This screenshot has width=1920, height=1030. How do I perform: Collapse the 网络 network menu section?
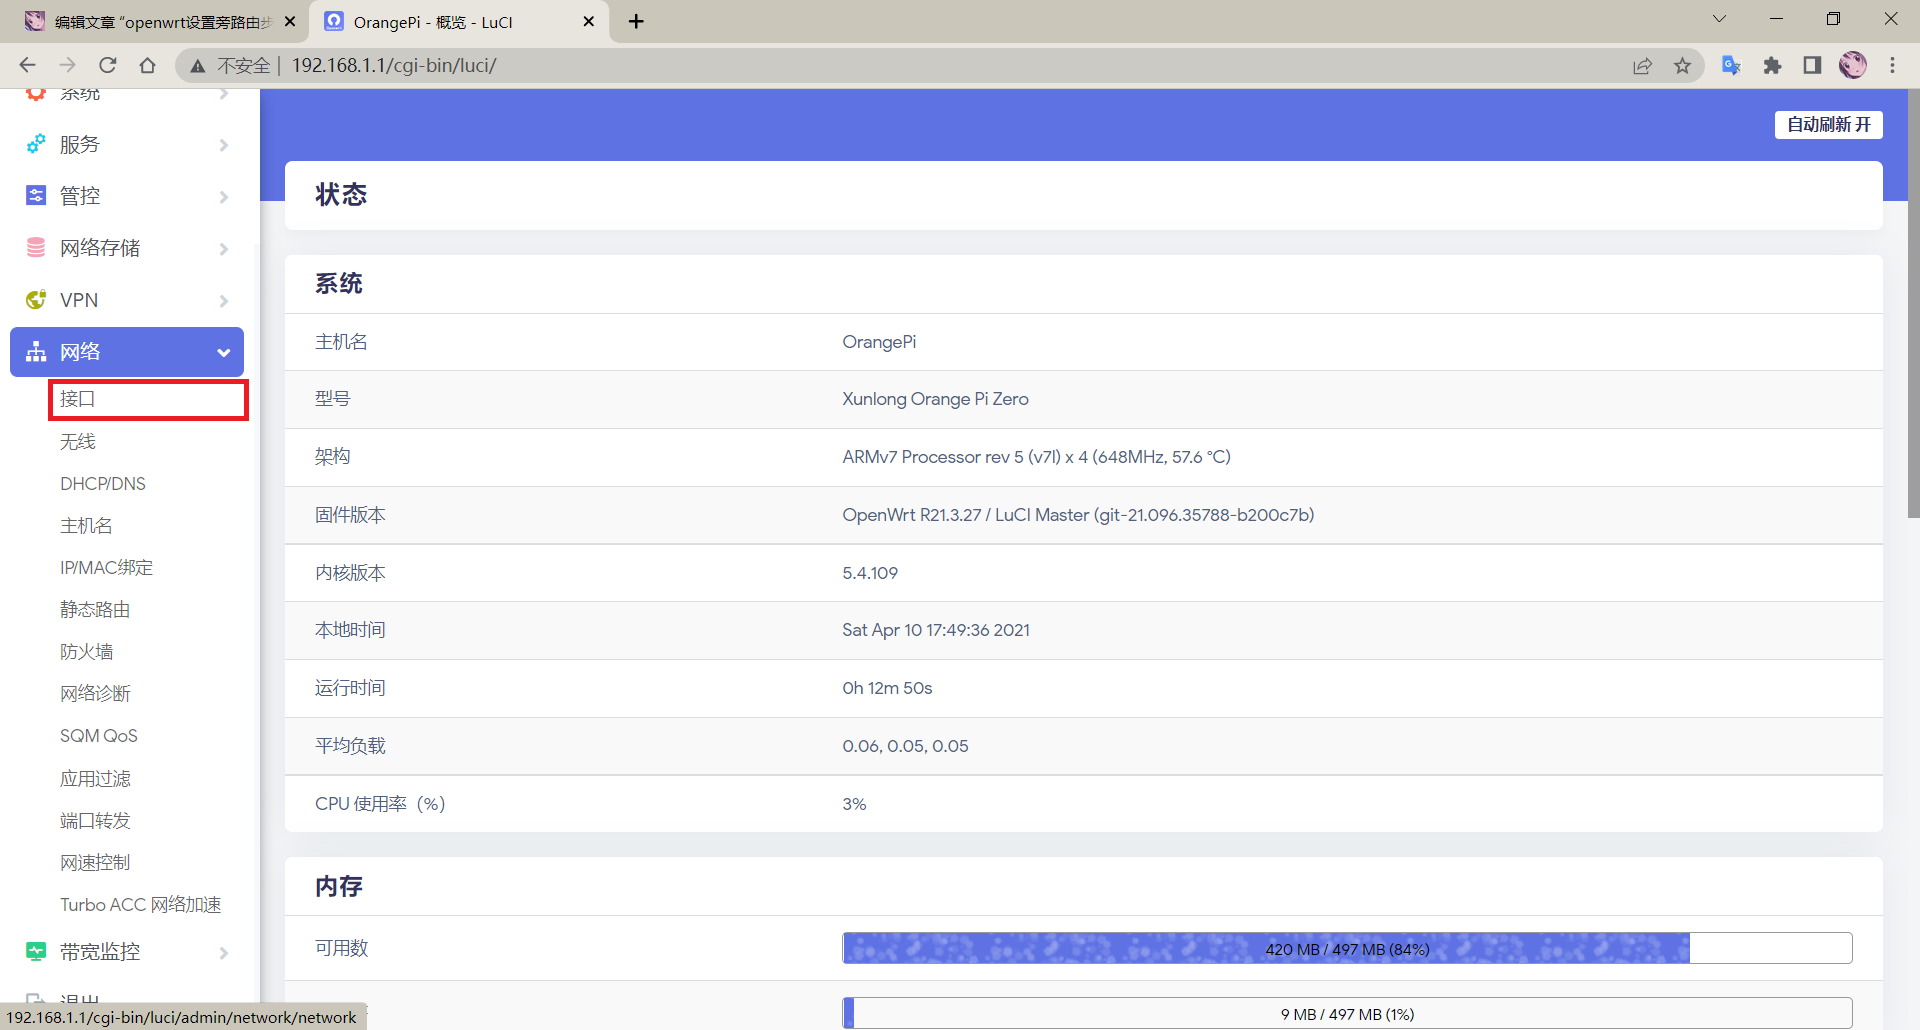tap(223, 352)
